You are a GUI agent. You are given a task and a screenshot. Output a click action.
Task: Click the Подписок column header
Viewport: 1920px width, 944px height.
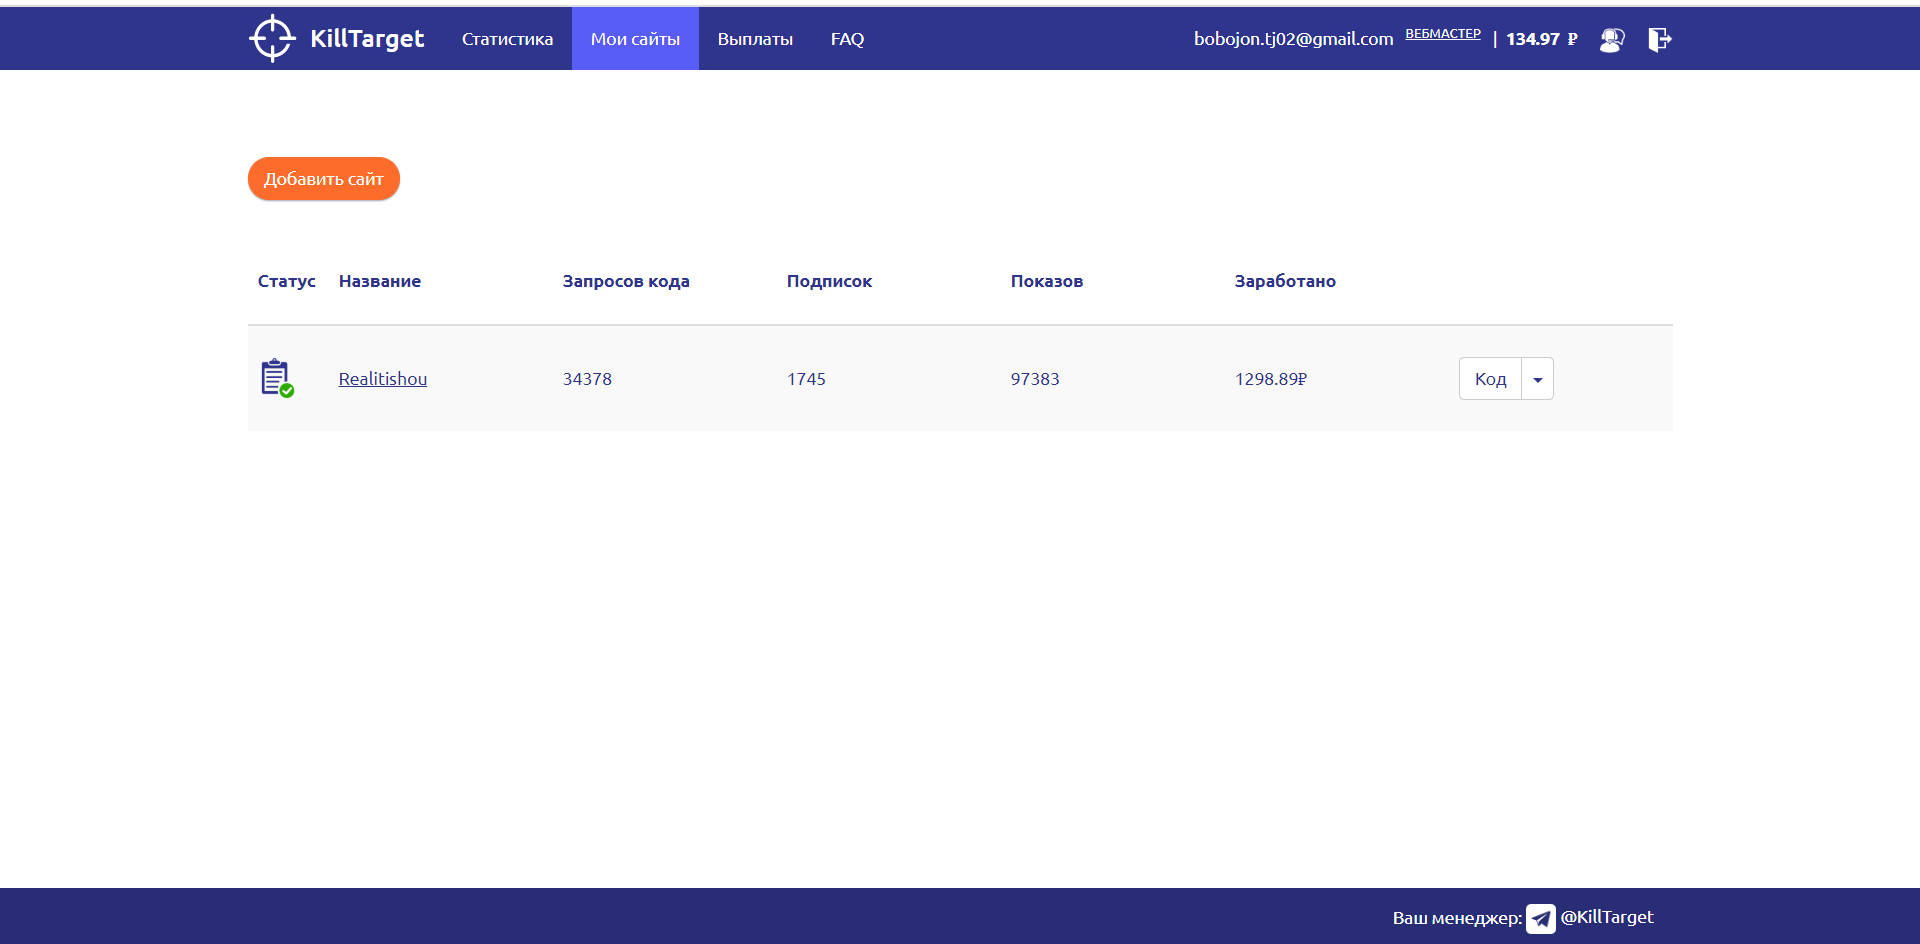tap(829, 281)
